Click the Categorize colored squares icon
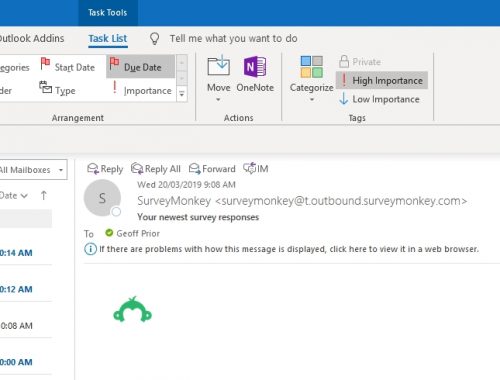Screen dimensions: 500x380 pos(311,67)
